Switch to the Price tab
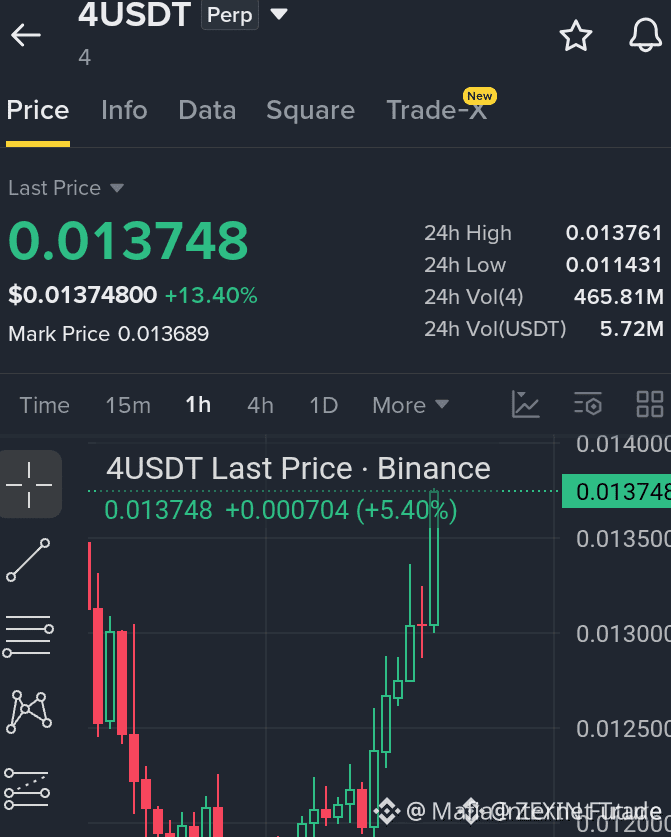The image size is (671, 837). pos(38,110)
